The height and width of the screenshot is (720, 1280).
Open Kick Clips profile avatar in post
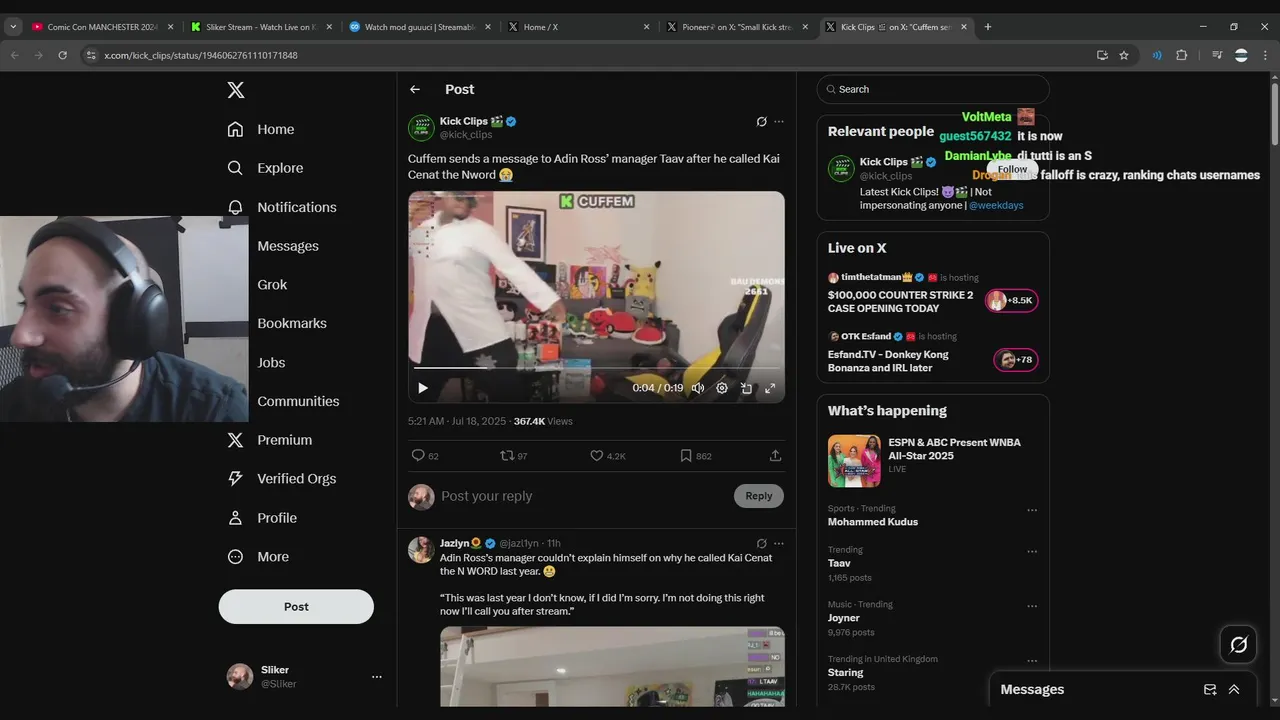click(x=421, y=128)
